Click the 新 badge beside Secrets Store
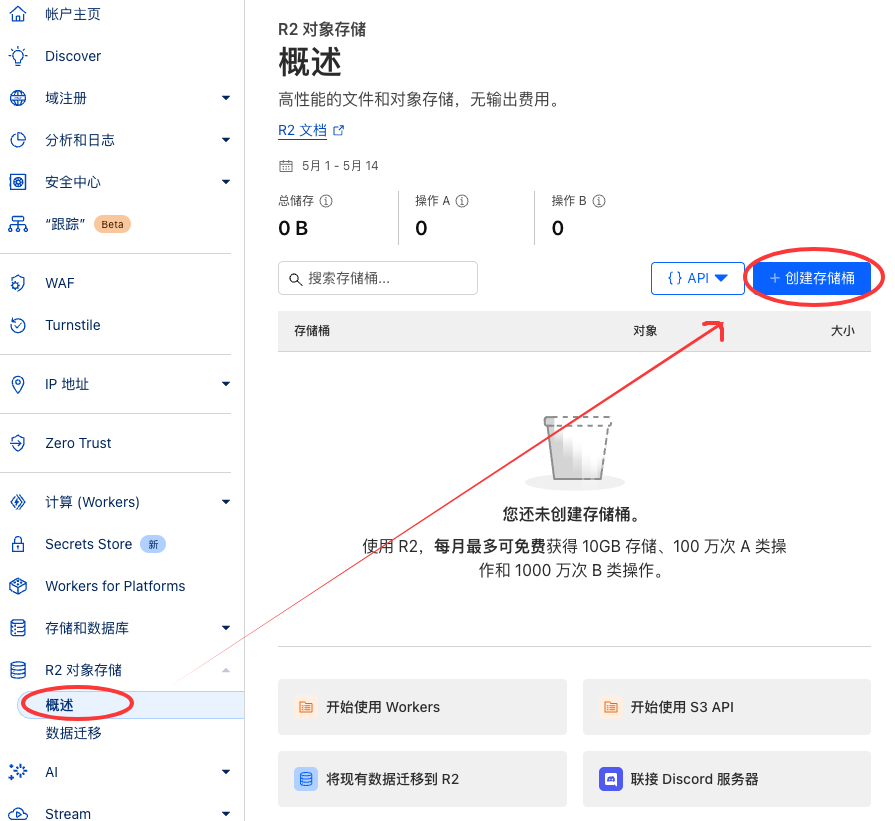 (153, 544)
